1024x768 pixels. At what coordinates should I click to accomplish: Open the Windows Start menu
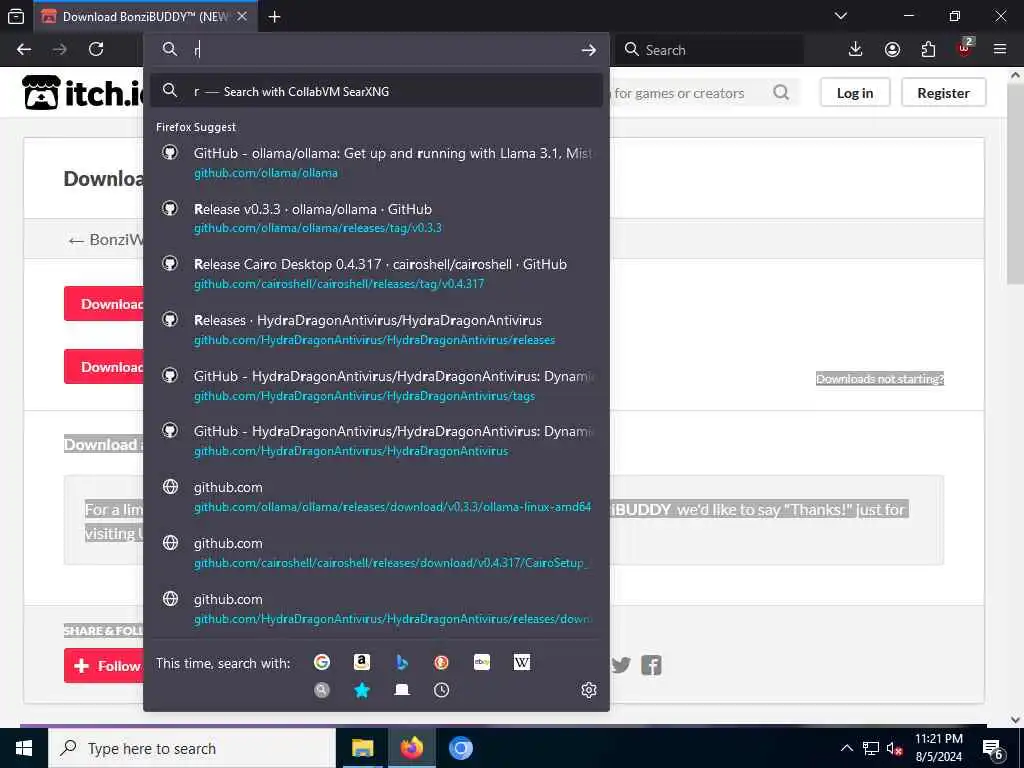coord(24,748)
